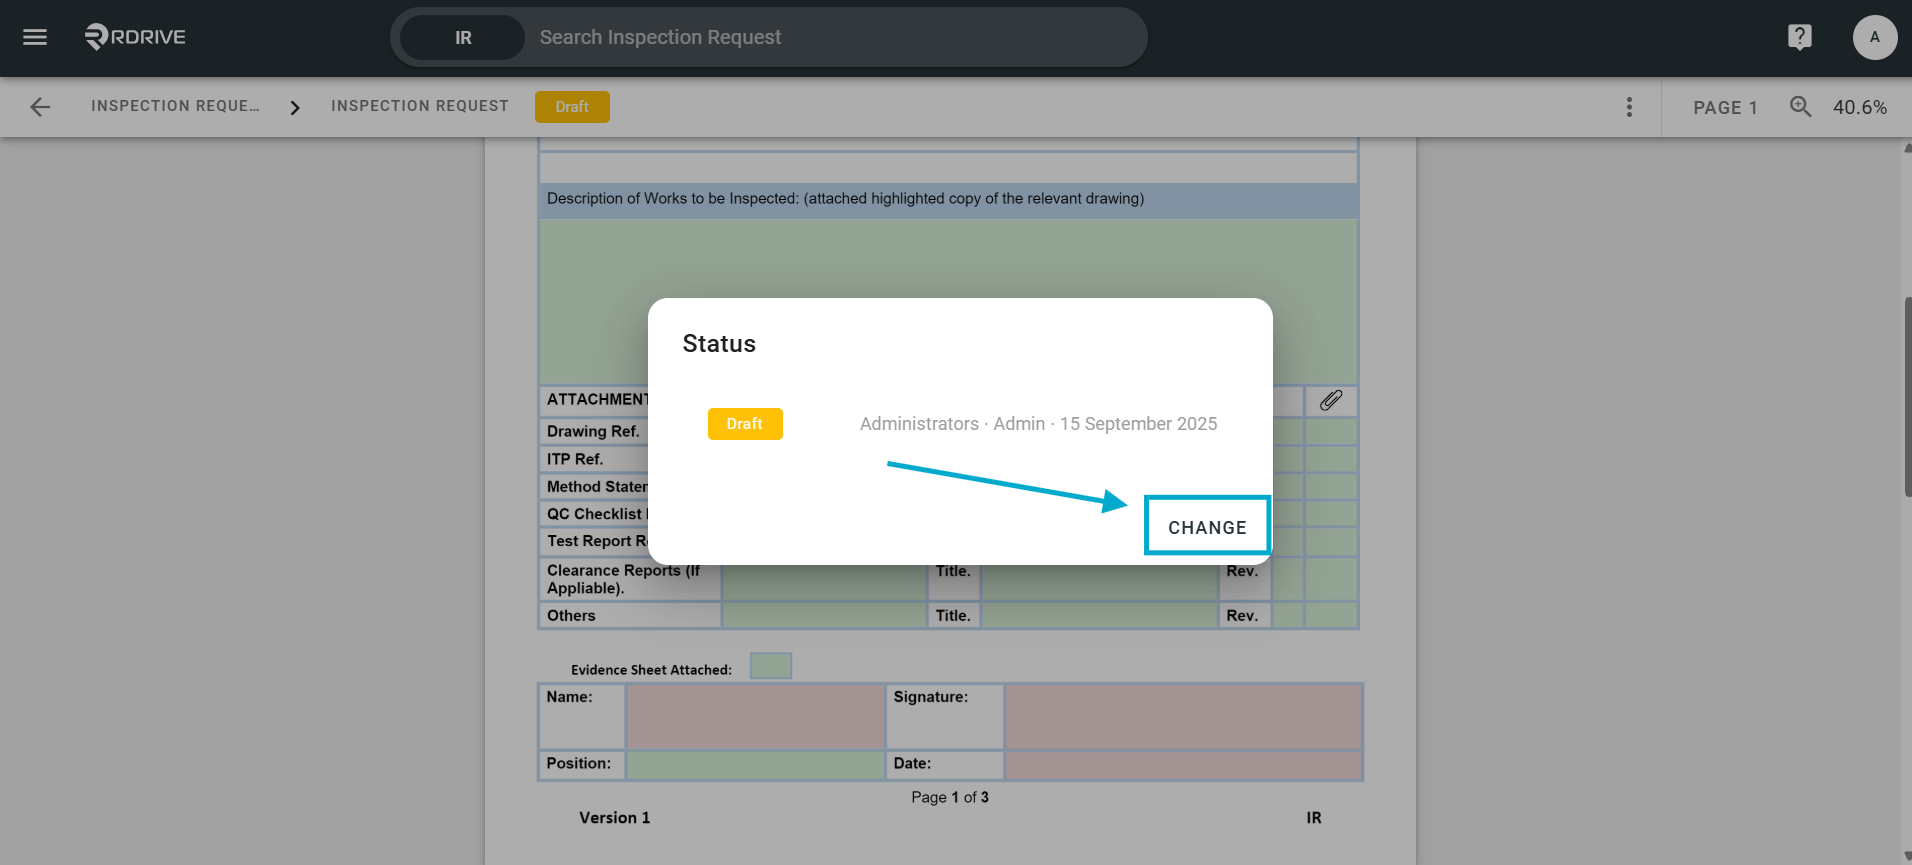1912x865 pixels.
Task: Click the 'Status' dialog heading
Action: [719, 344]
